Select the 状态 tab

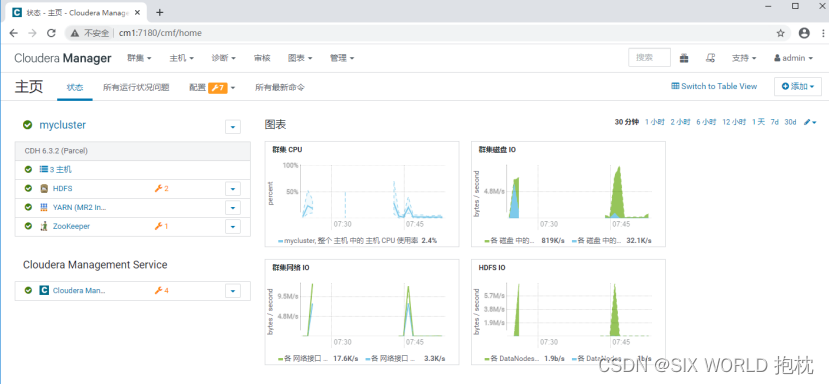pos(75,88)
